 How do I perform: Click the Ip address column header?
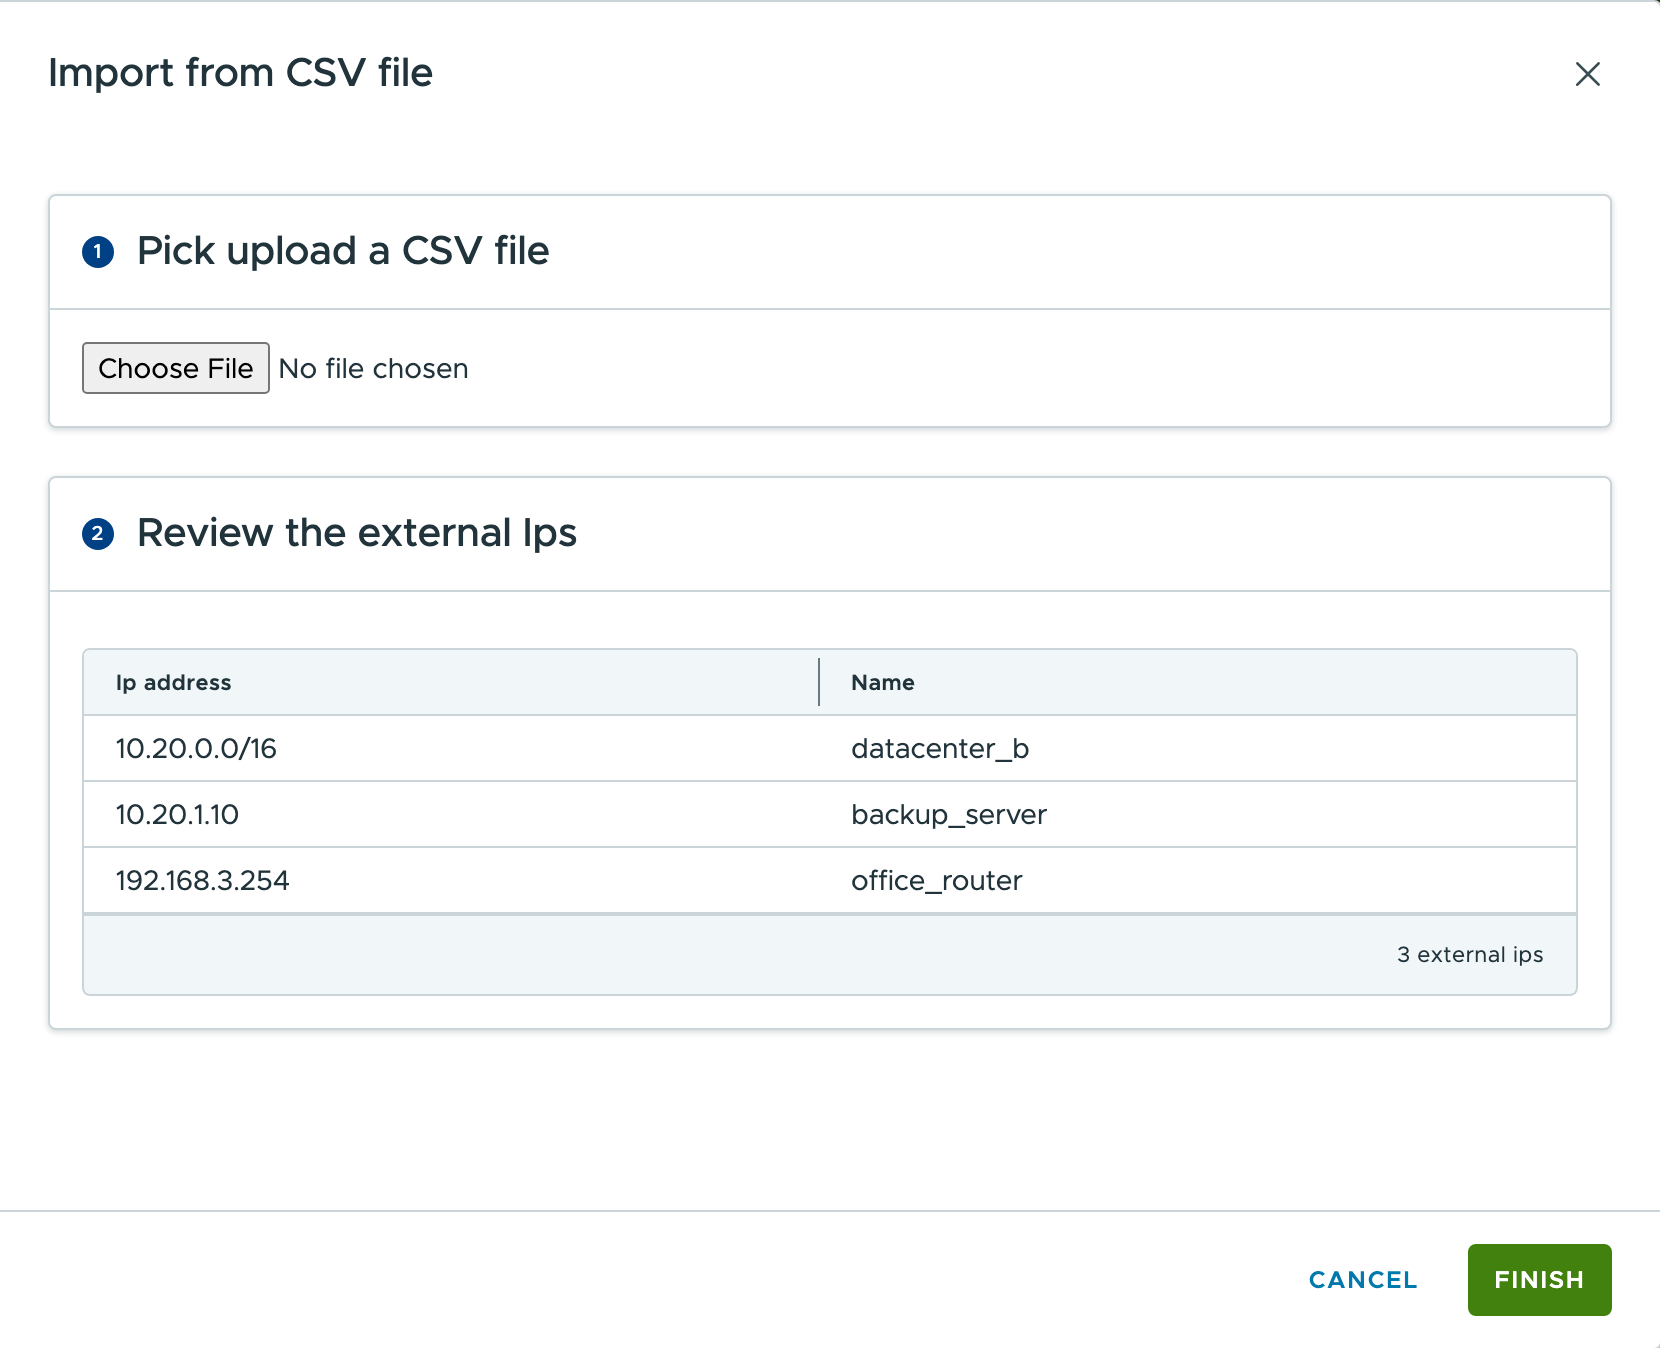pos(451,682)
